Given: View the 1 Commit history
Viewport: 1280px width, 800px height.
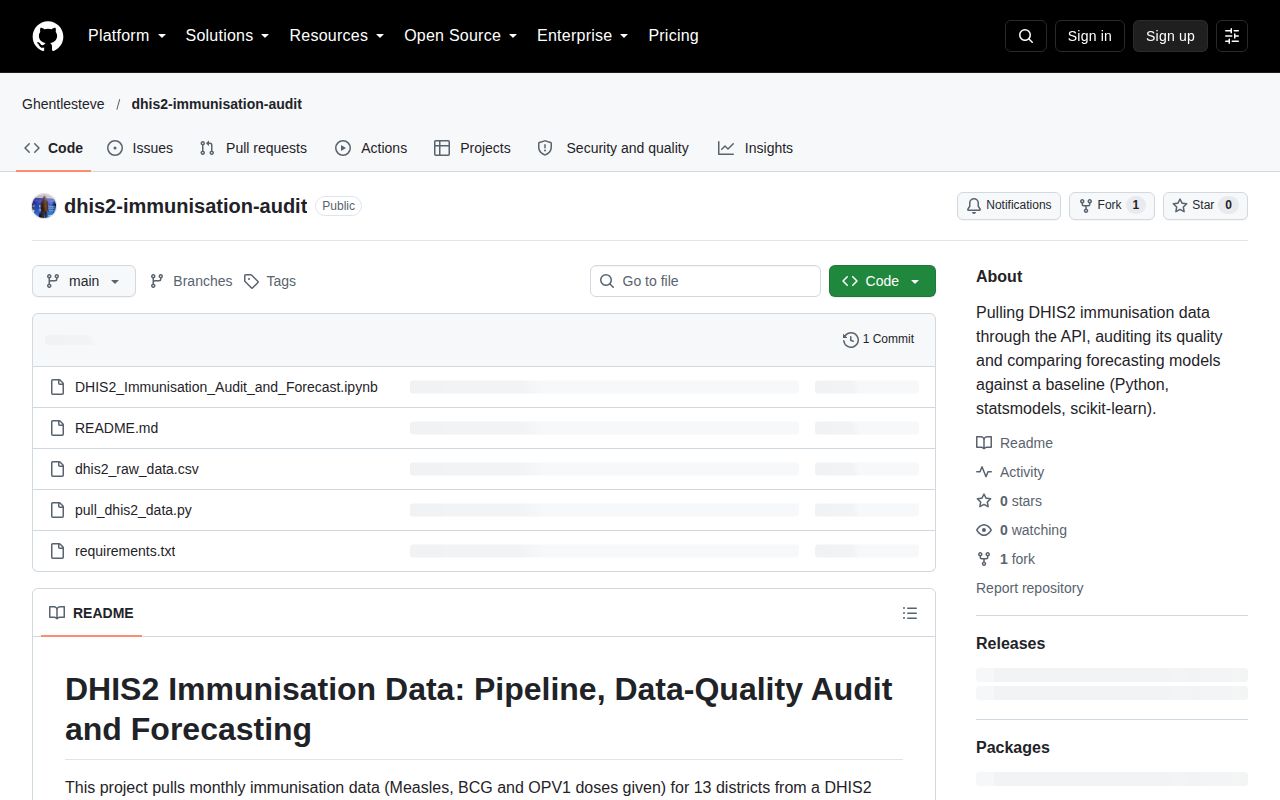Looking at the screenshot, I should click(x=878, y=339).
